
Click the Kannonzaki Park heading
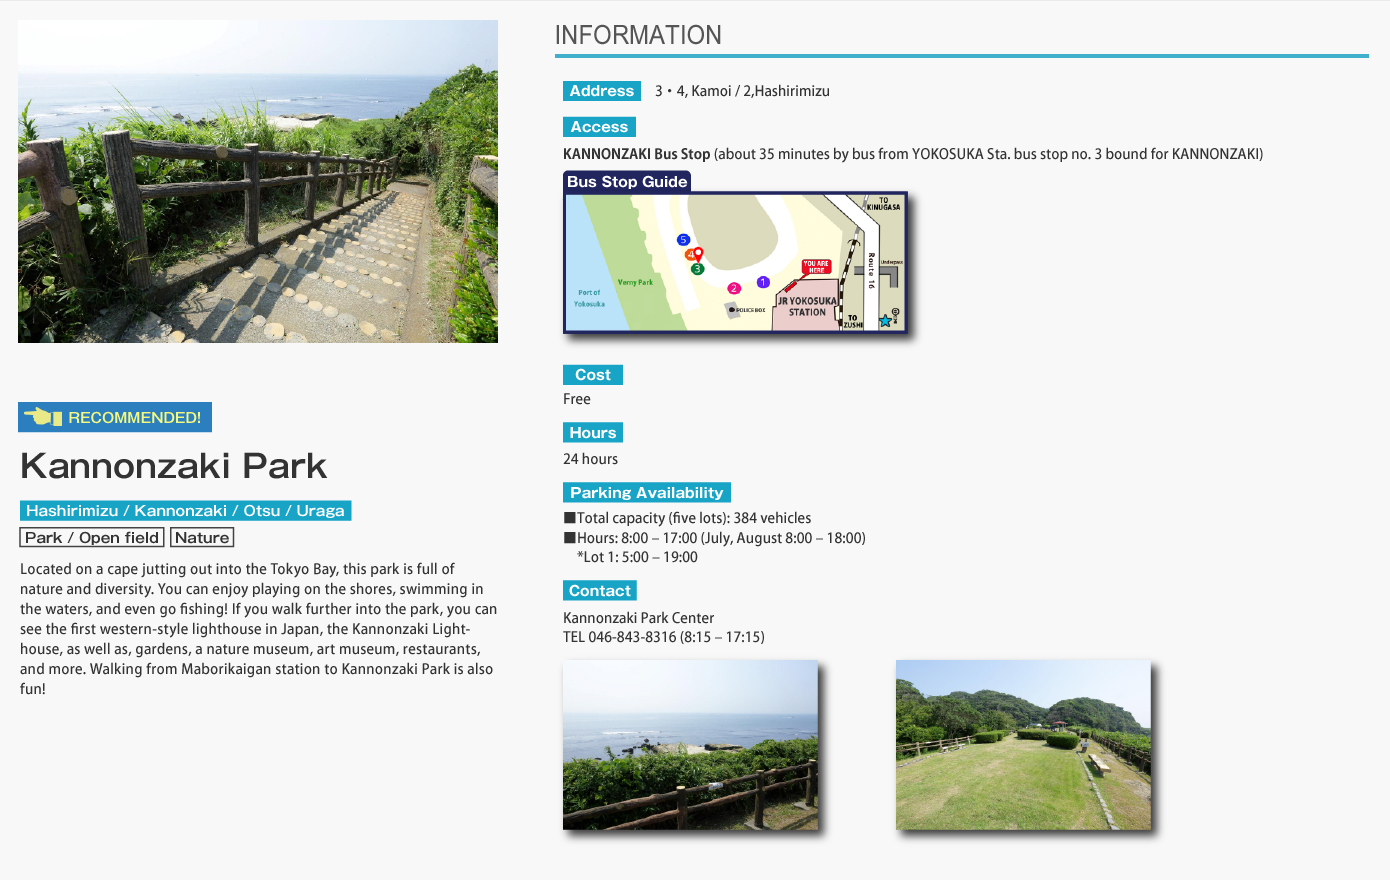(174, 466)
